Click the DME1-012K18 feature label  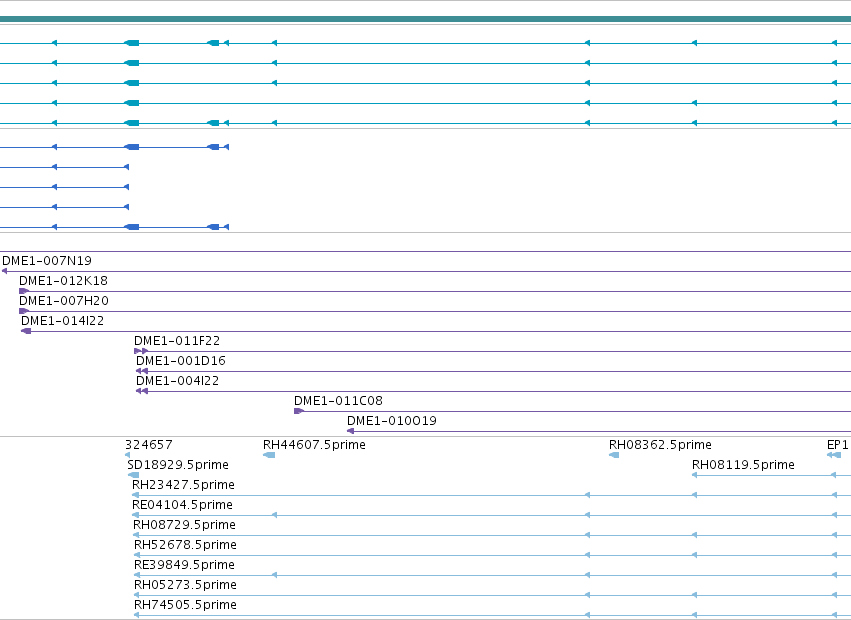point(63,281)
